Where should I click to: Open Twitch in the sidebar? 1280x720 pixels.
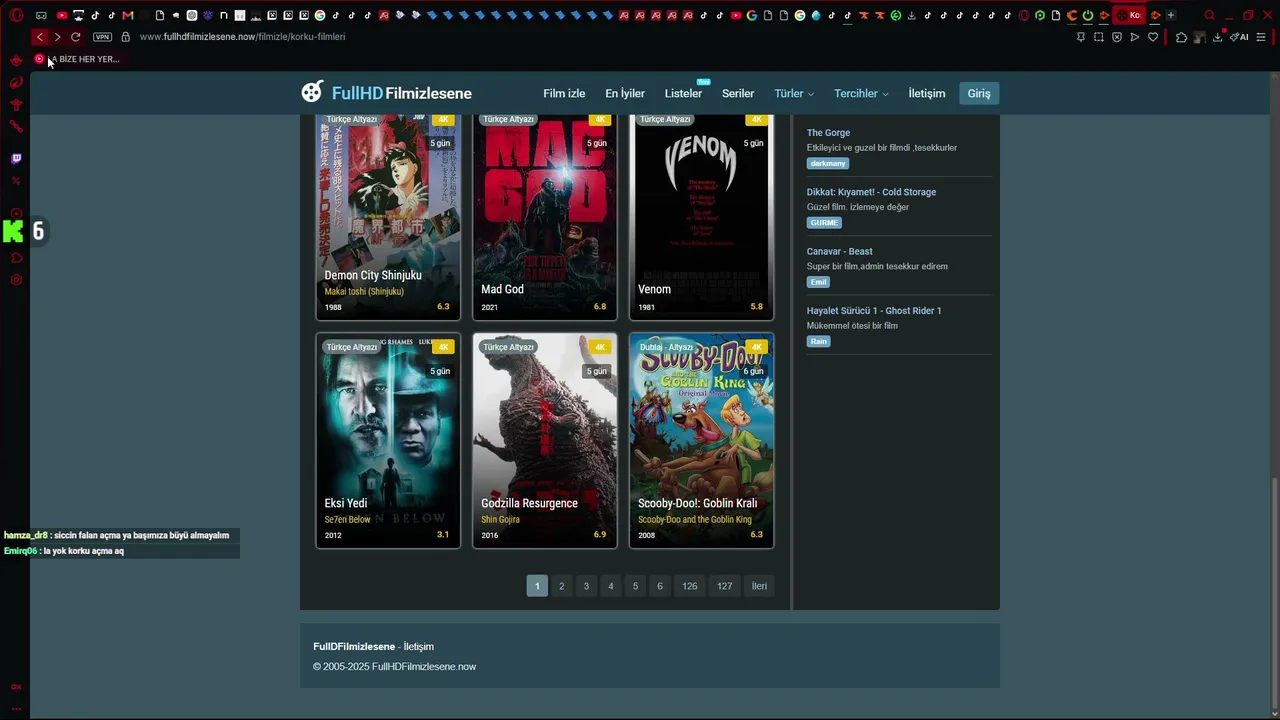16,159
